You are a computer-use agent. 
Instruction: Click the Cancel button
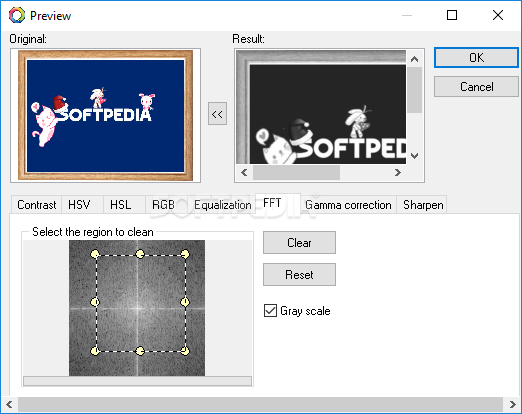tap(476, 87)
